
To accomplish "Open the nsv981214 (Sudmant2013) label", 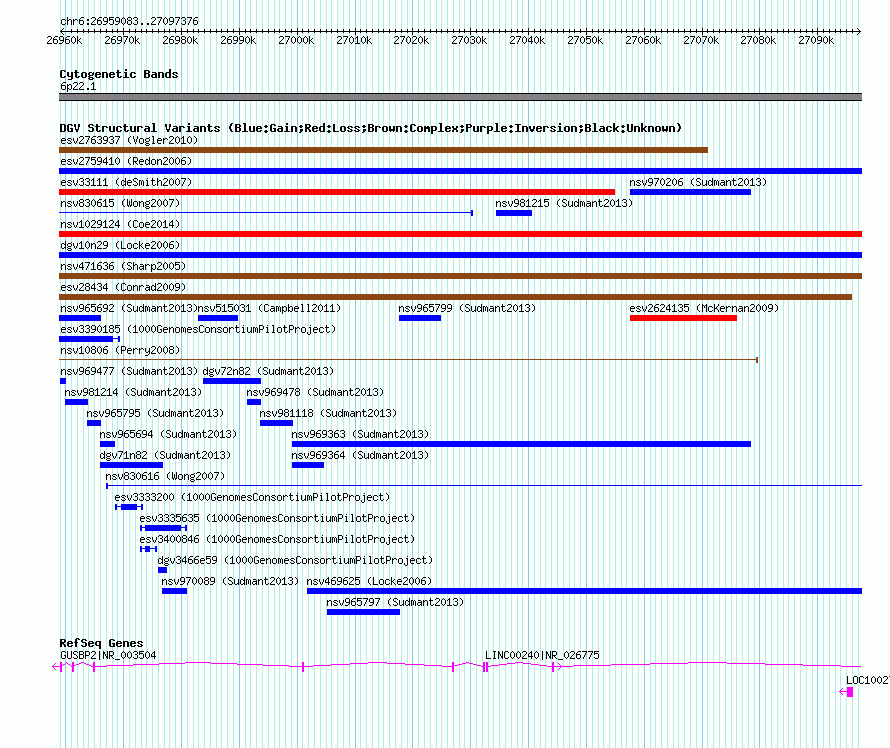I will click(133, 392).
